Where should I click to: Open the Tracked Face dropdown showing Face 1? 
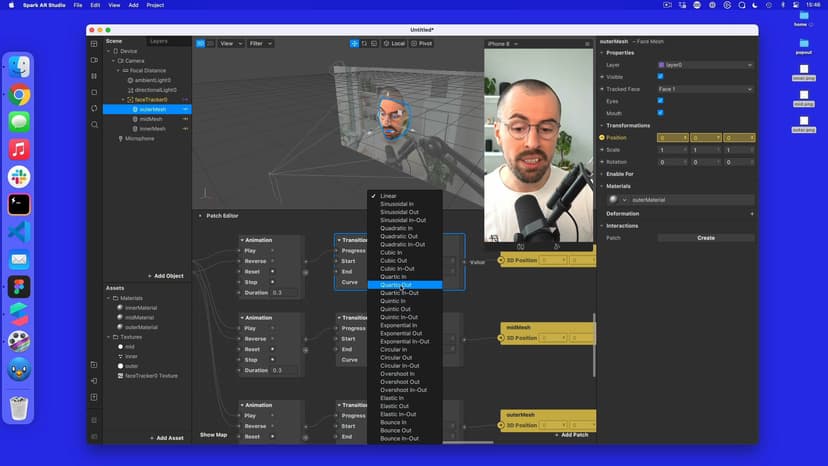705,89
